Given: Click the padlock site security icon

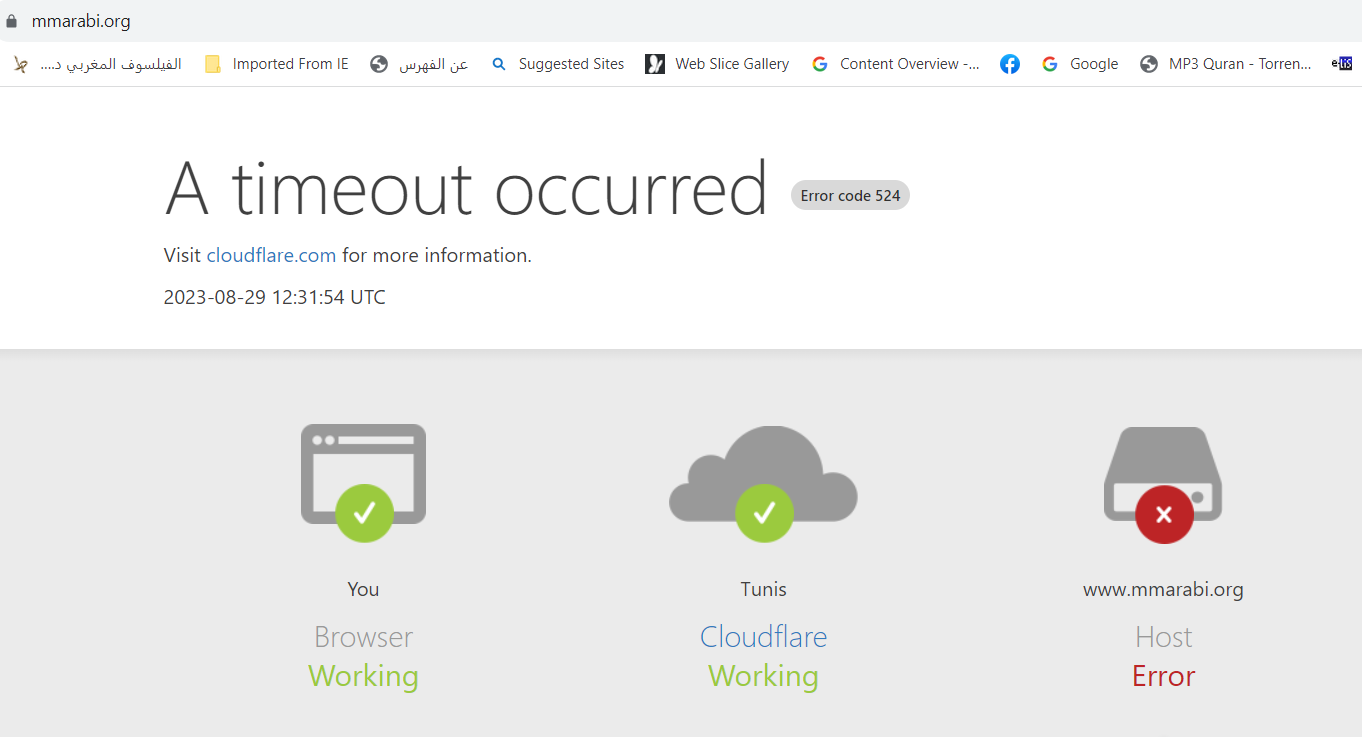Looking at the screenshot, I should [12, 21].
